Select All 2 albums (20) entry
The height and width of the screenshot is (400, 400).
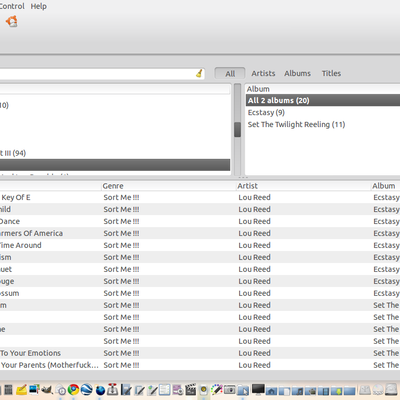pos(323,100)
